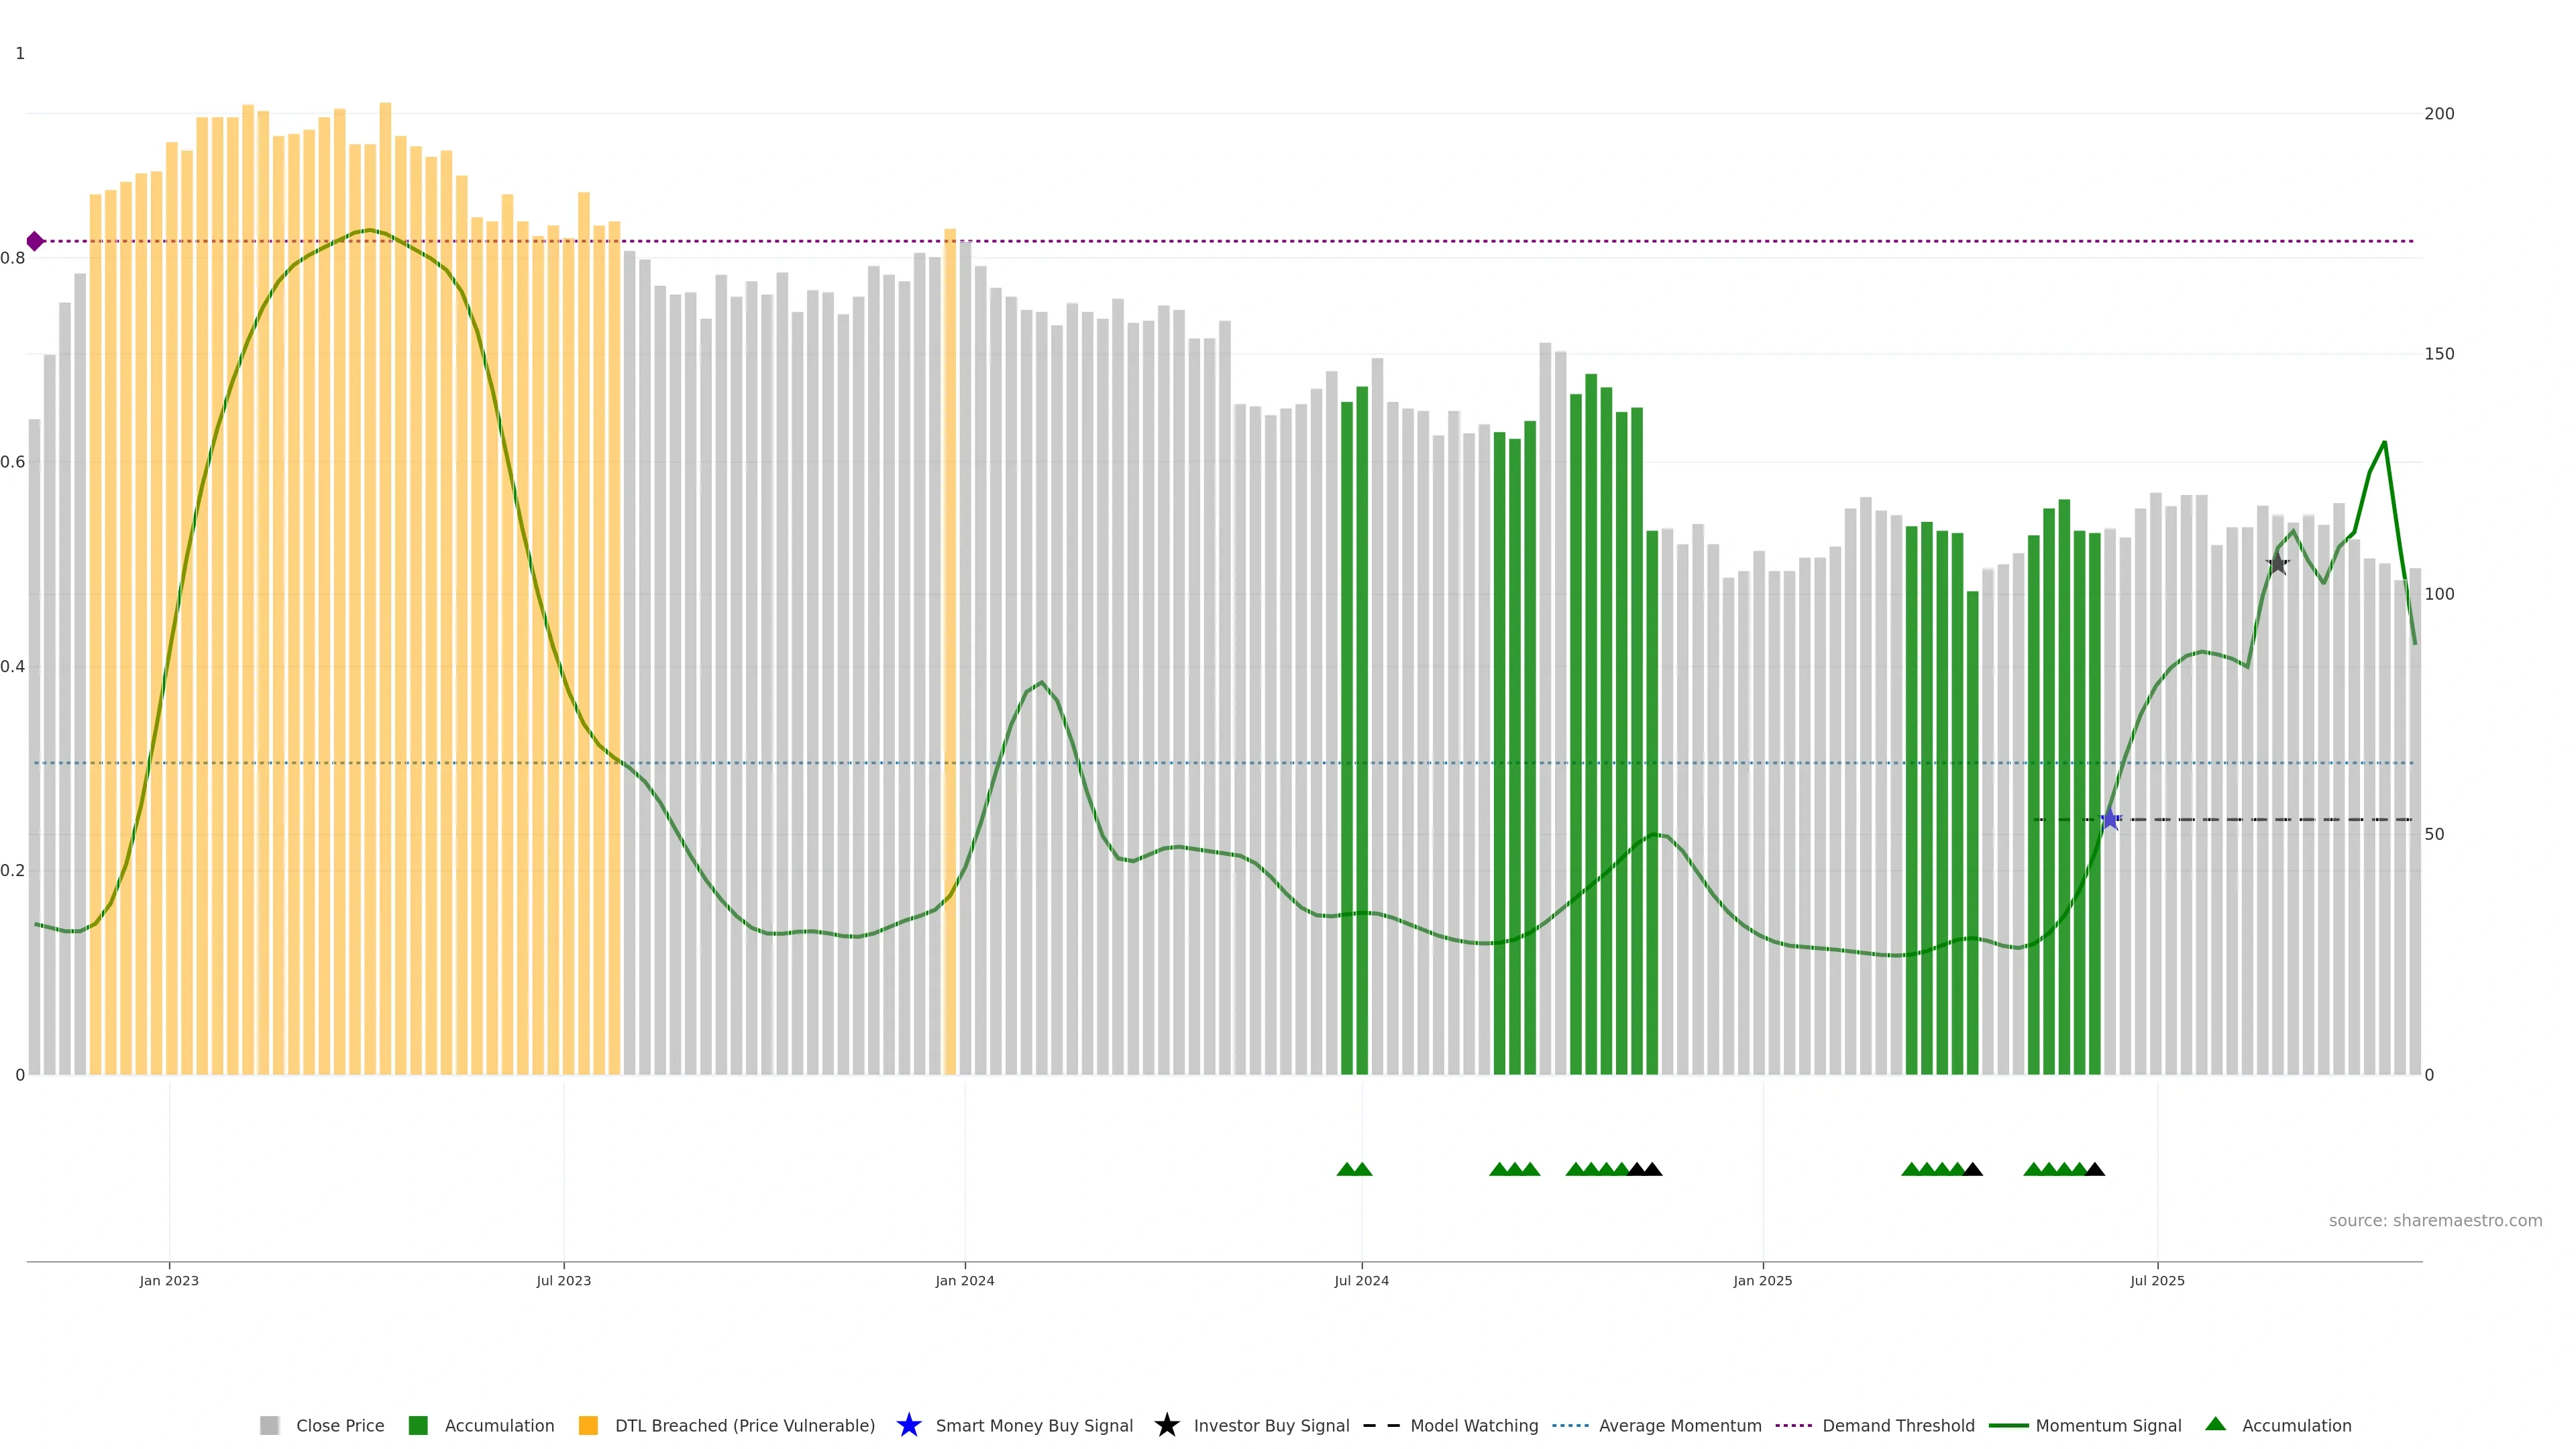
Task: Click the blue star legend icon
Action: click(x=908, y=1425)
